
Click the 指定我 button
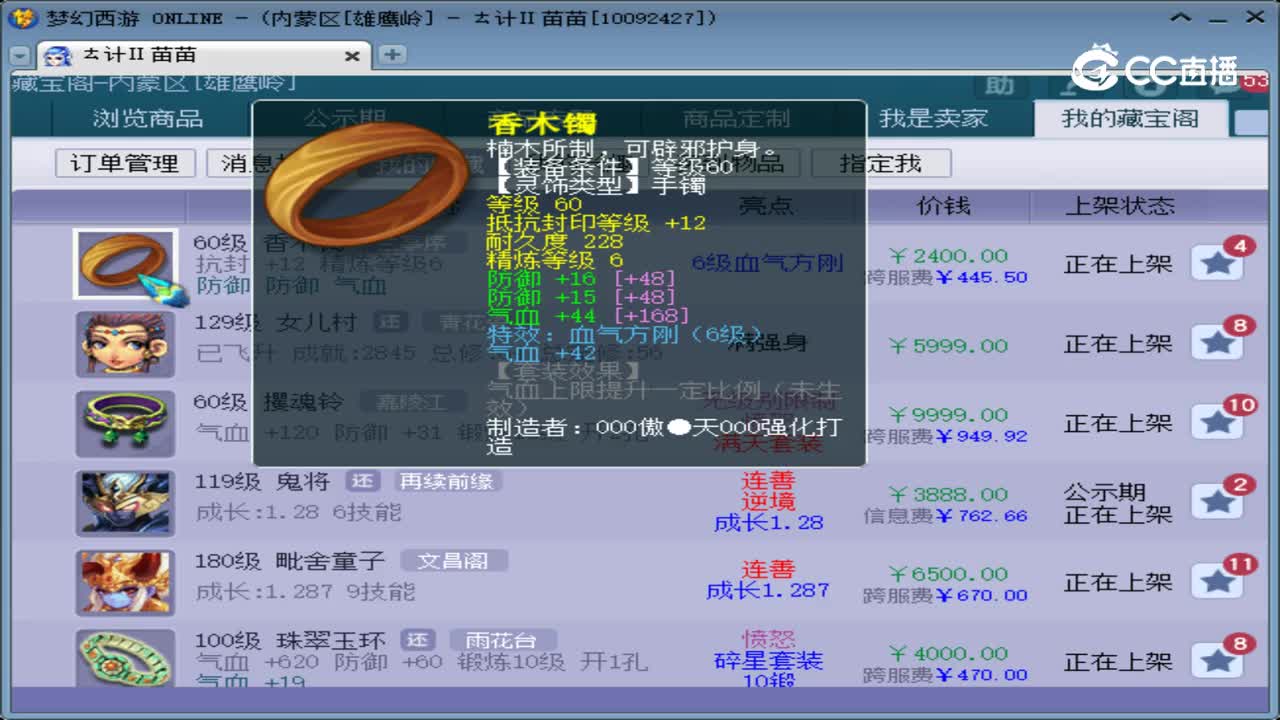click(x=881, y=163)
